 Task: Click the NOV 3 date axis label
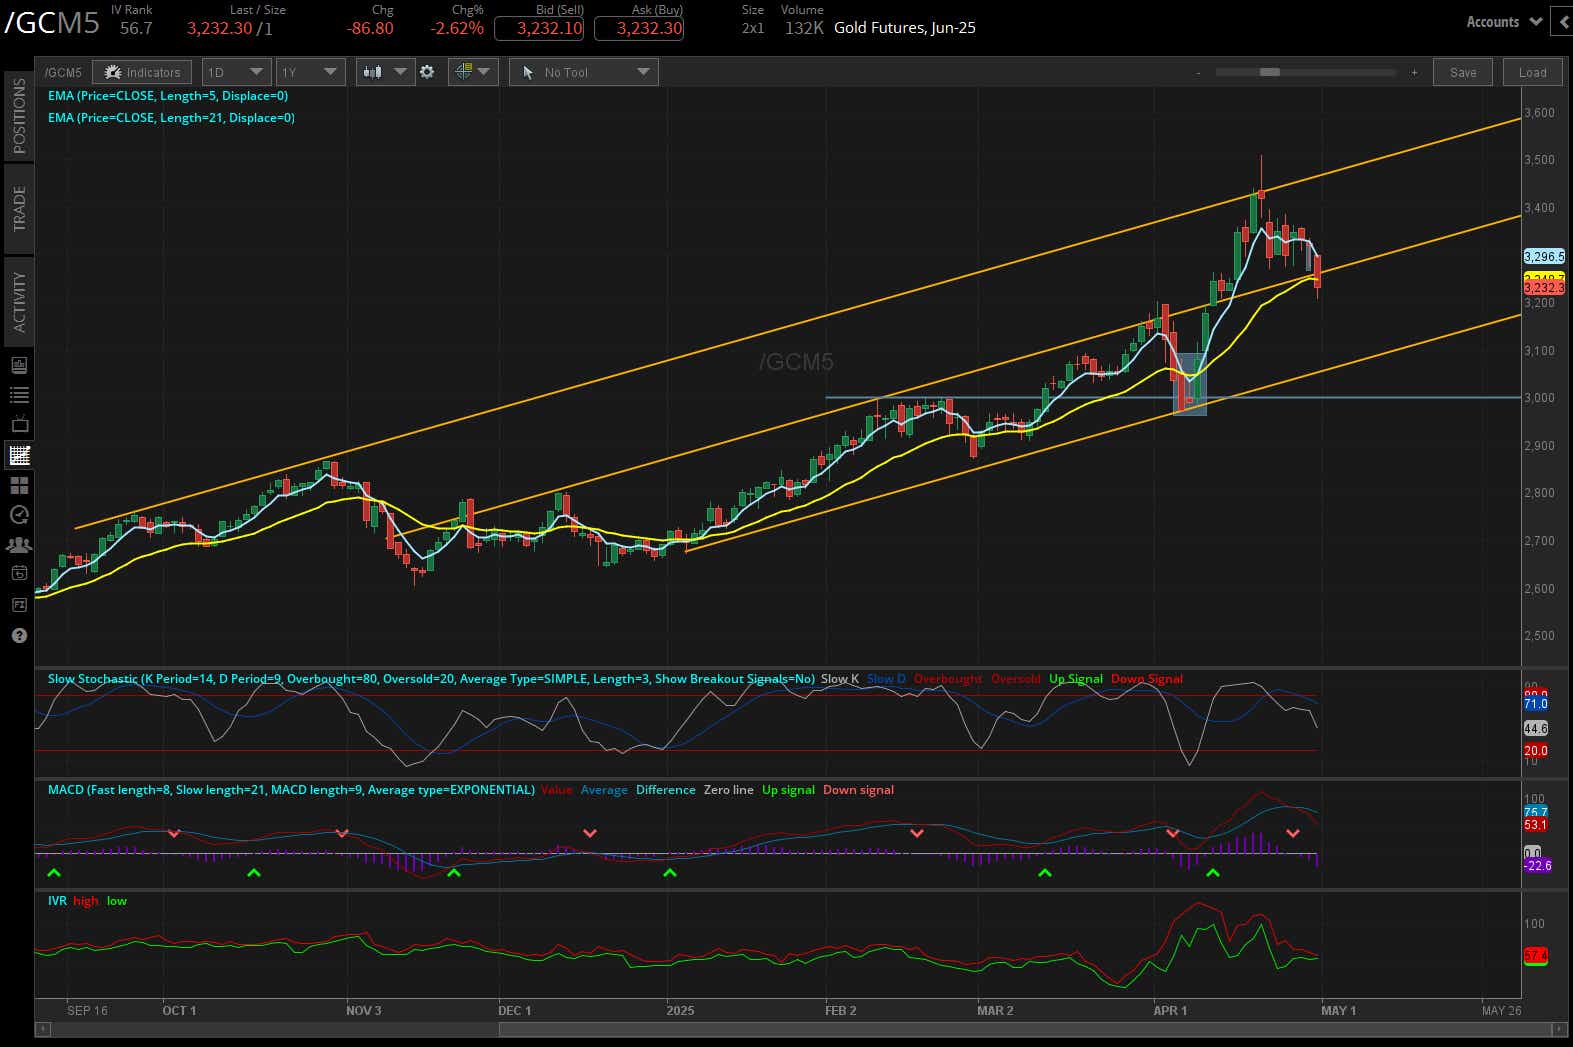(x=364, y=1010)
